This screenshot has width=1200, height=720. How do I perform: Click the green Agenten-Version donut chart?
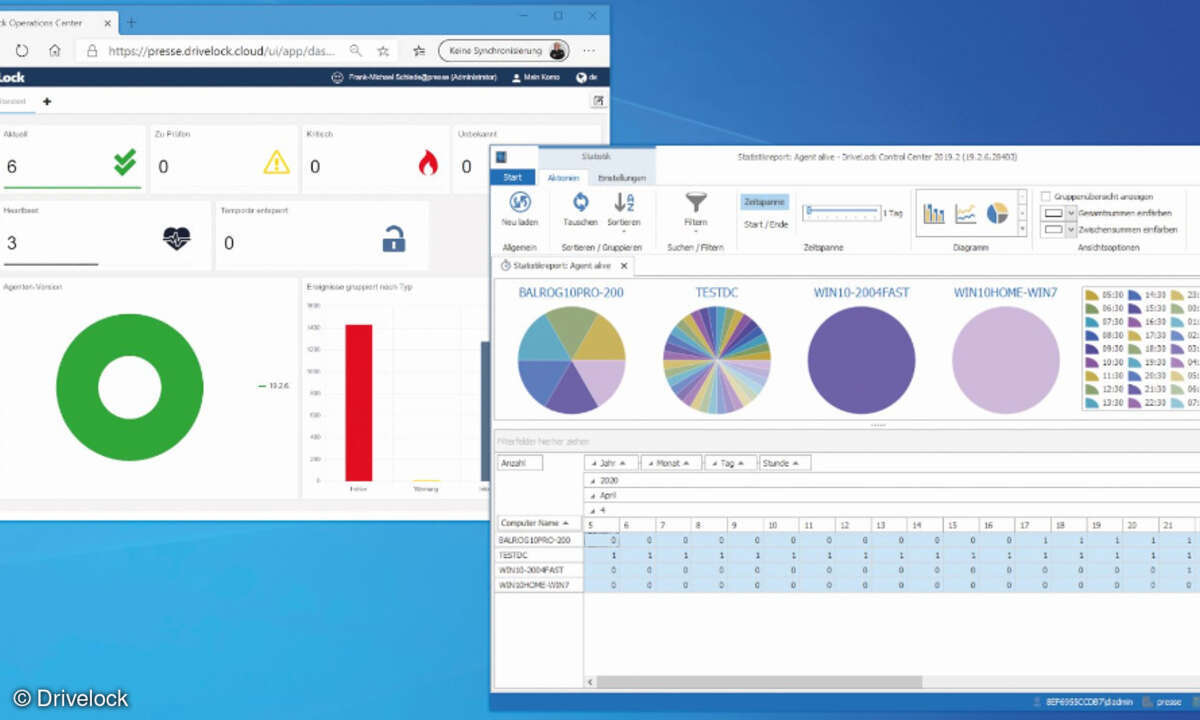(x=129, y=387)
